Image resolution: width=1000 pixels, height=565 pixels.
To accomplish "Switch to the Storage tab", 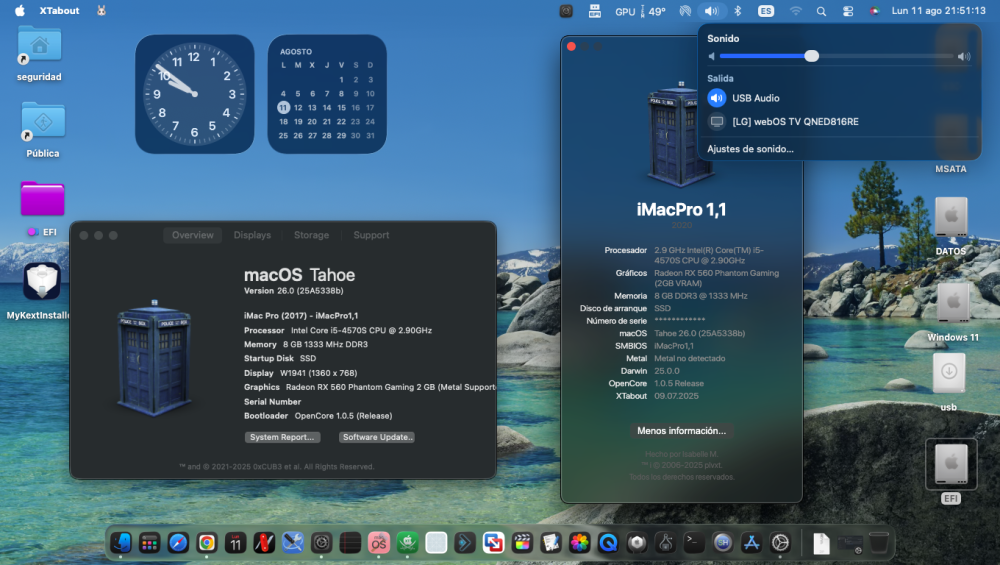I will click(x=311, y=235).
